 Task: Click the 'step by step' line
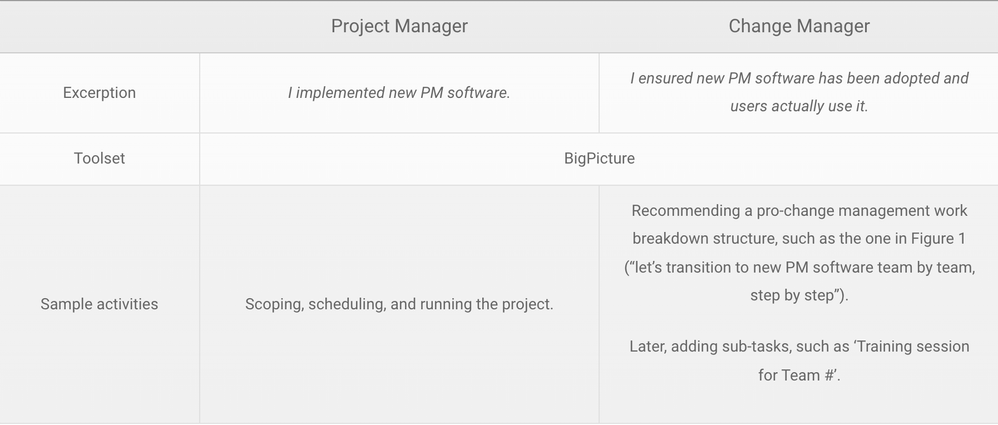click(x=799, y=296)
